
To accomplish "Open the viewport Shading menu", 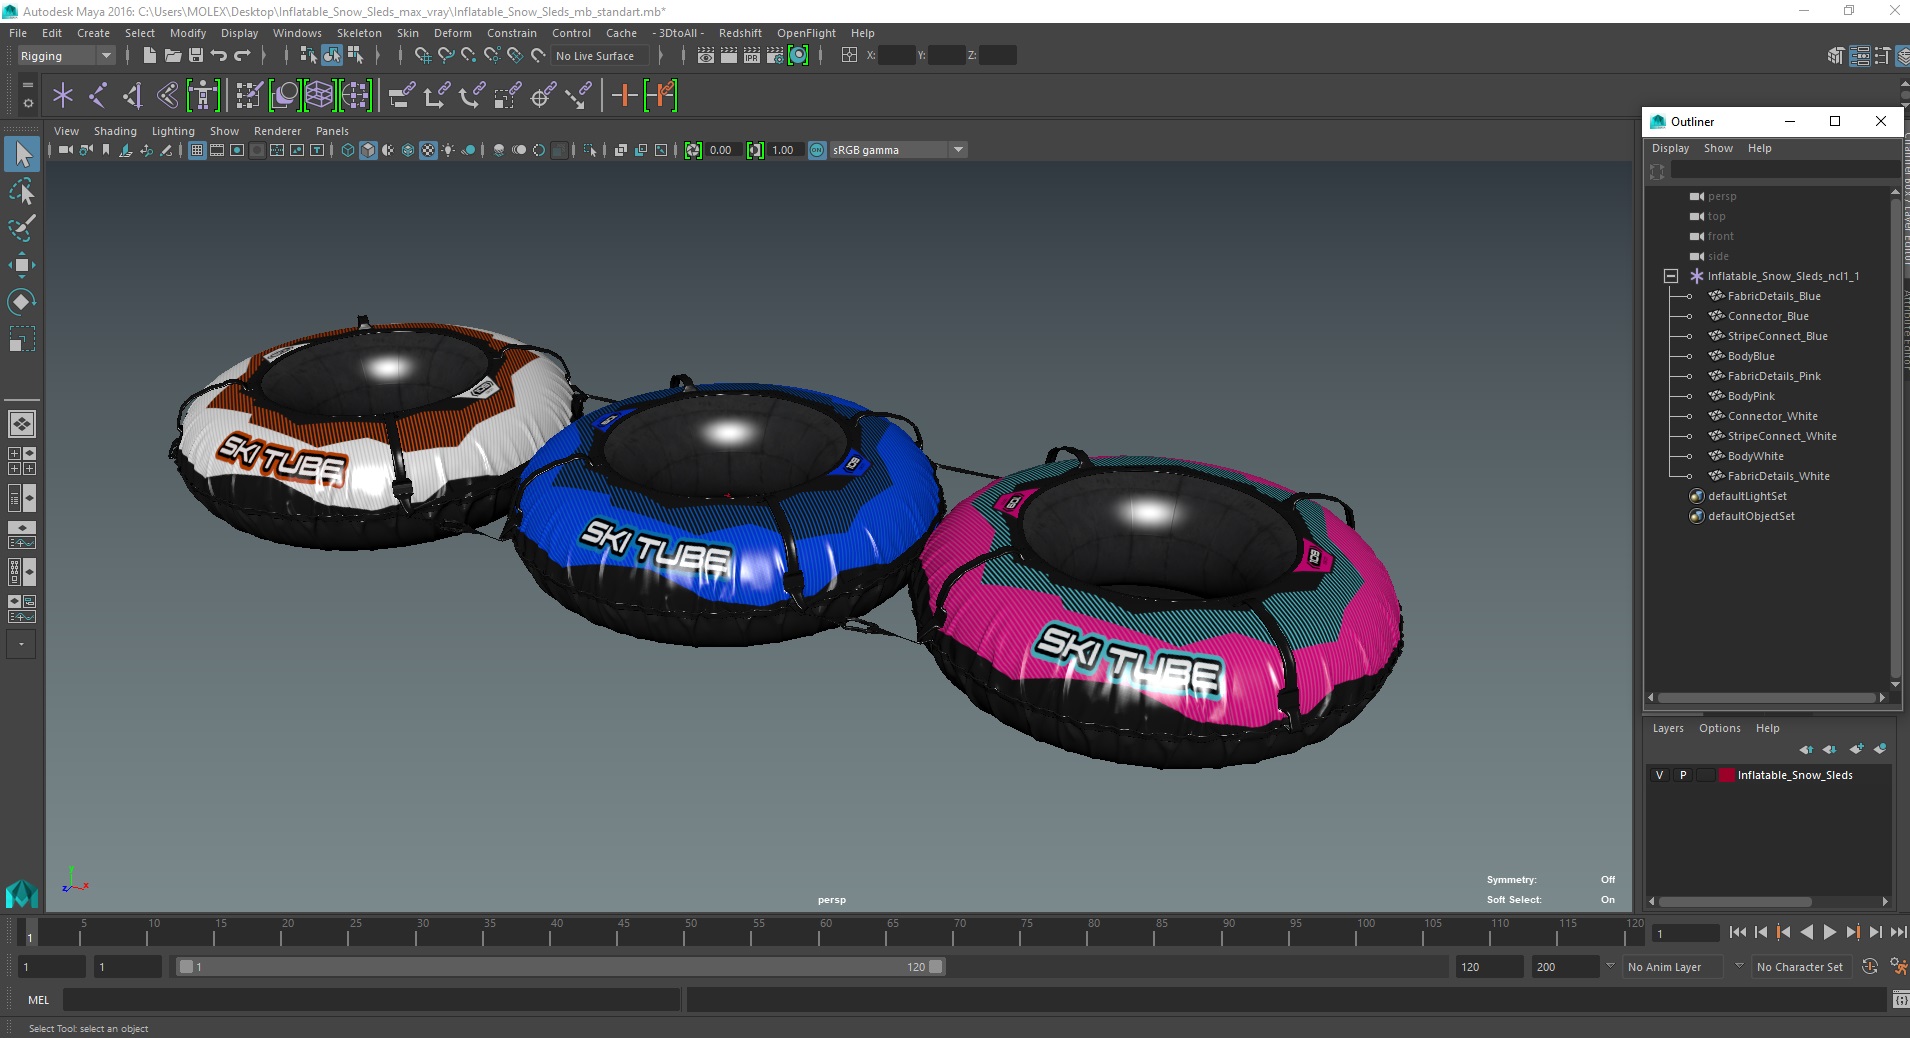I will [115, 131].
